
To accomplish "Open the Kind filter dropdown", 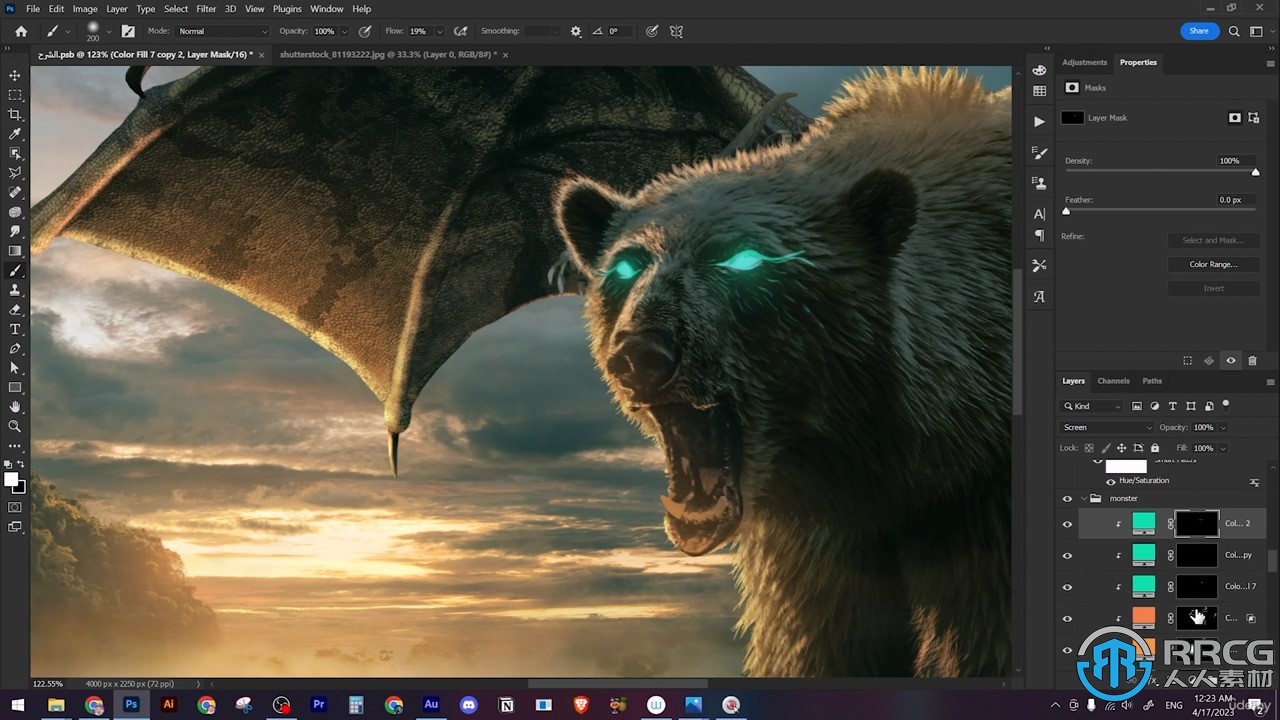I will pyautogui.click(x=1092, y=406).
